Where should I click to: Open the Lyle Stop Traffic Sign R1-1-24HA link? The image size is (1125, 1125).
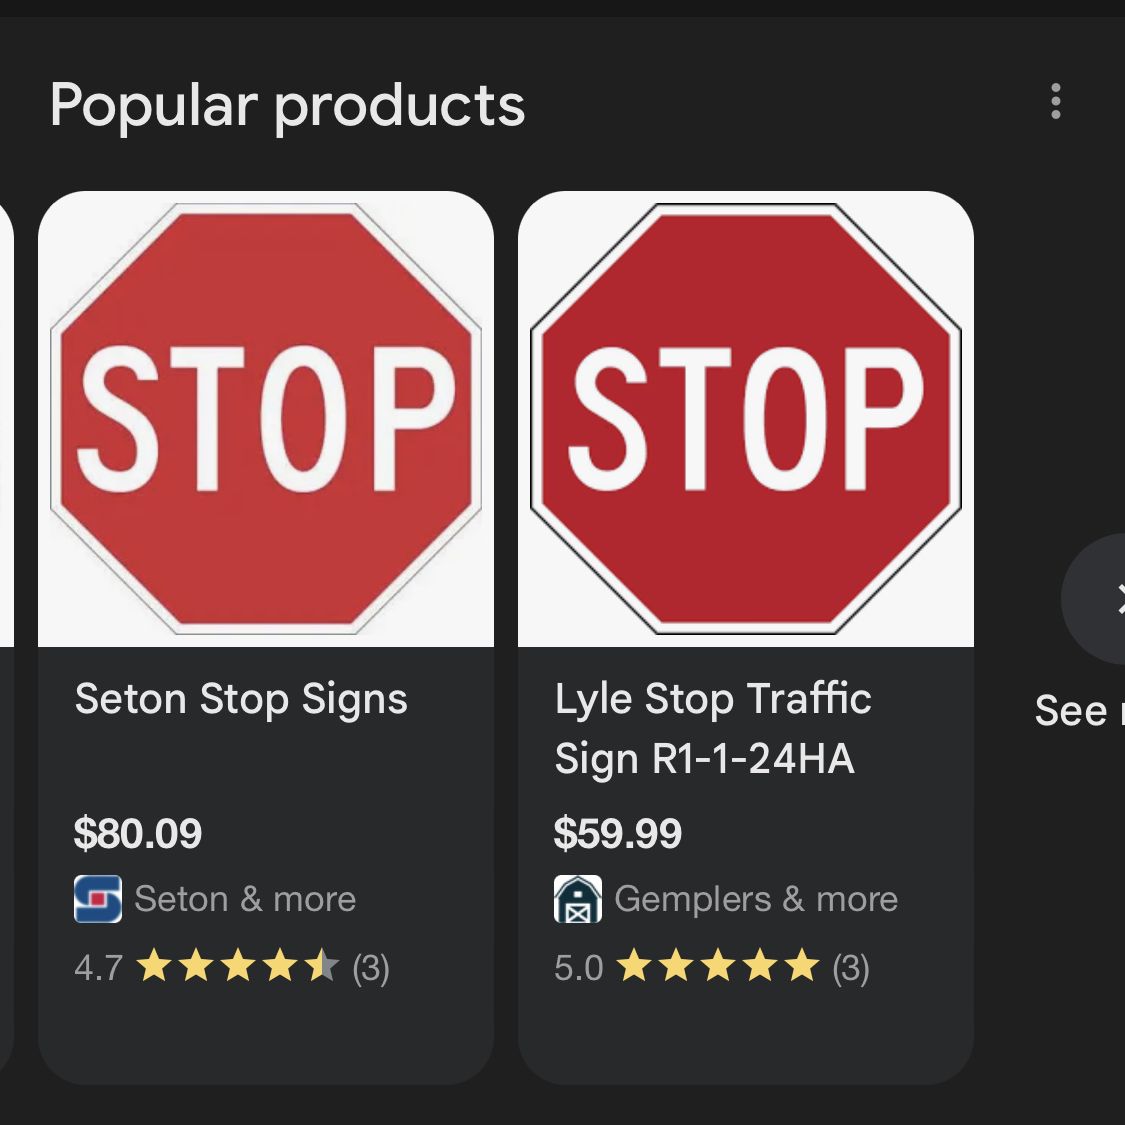[x=713, y=728]
